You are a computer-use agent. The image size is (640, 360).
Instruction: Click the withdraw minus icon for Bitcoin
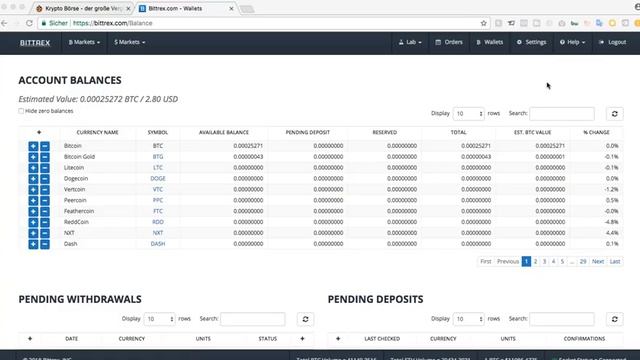pos(45,146)
